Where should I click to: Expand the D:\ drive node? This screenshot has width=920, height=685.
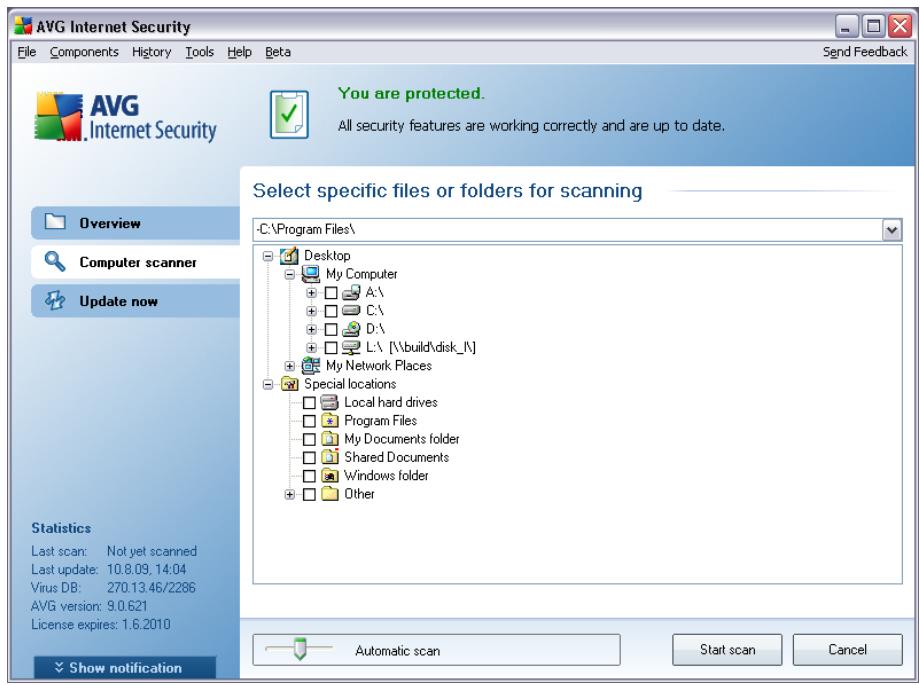click(312, 329)
